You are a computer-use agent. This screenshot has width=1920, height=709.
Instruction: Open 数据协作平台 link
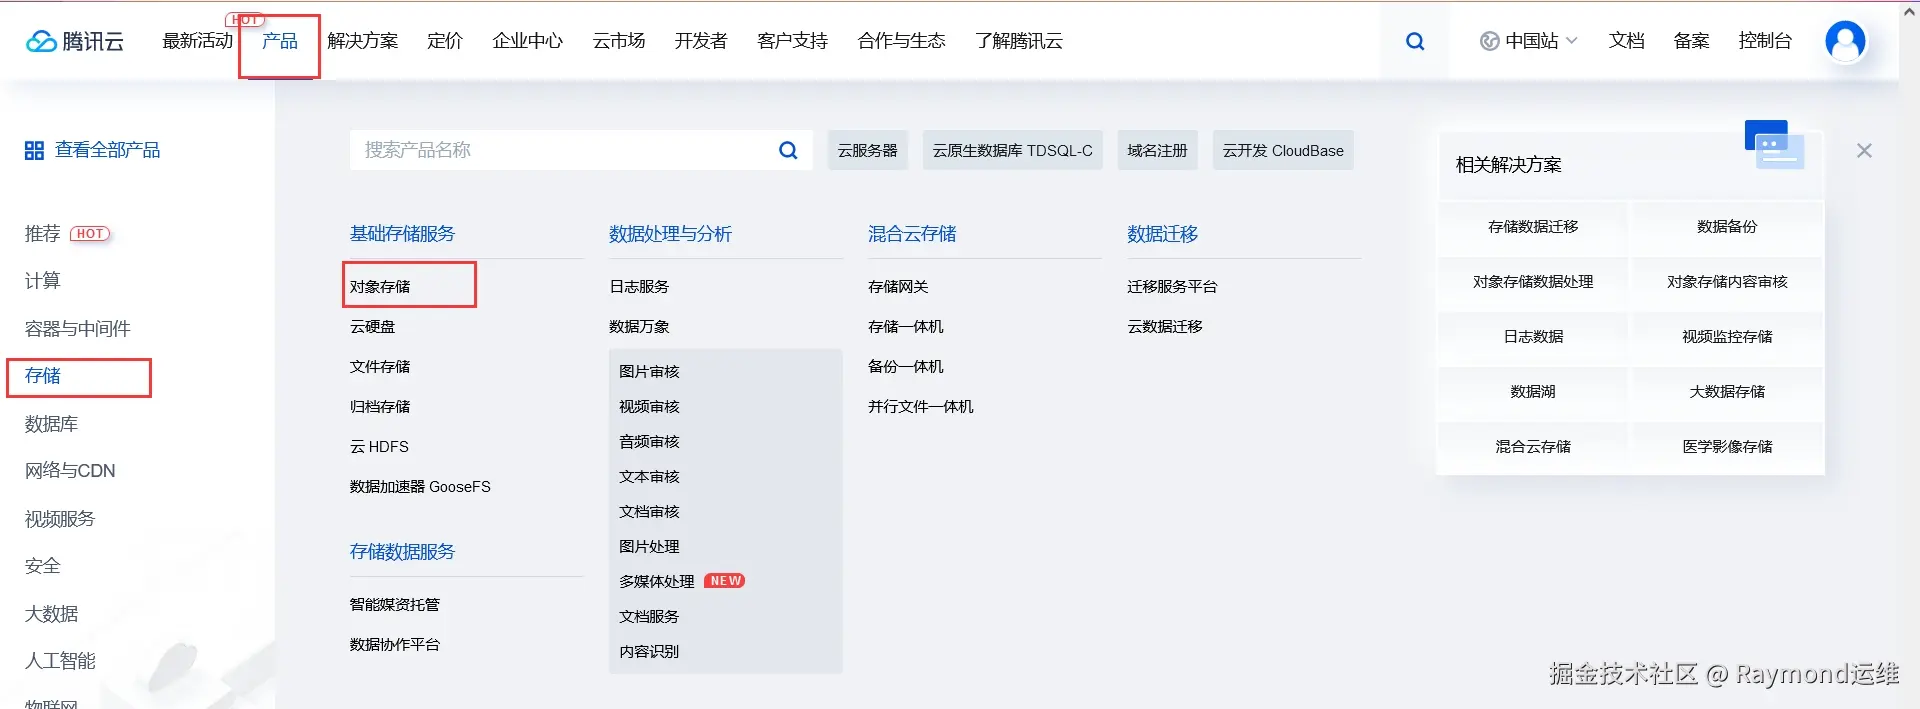(x=395, y=645)
